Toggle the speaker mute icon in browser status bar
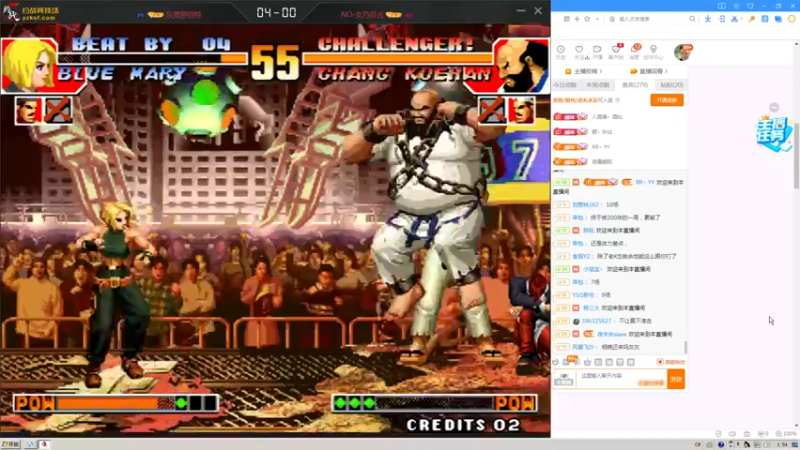Screen dimensions: 800x450 [732, 434]
